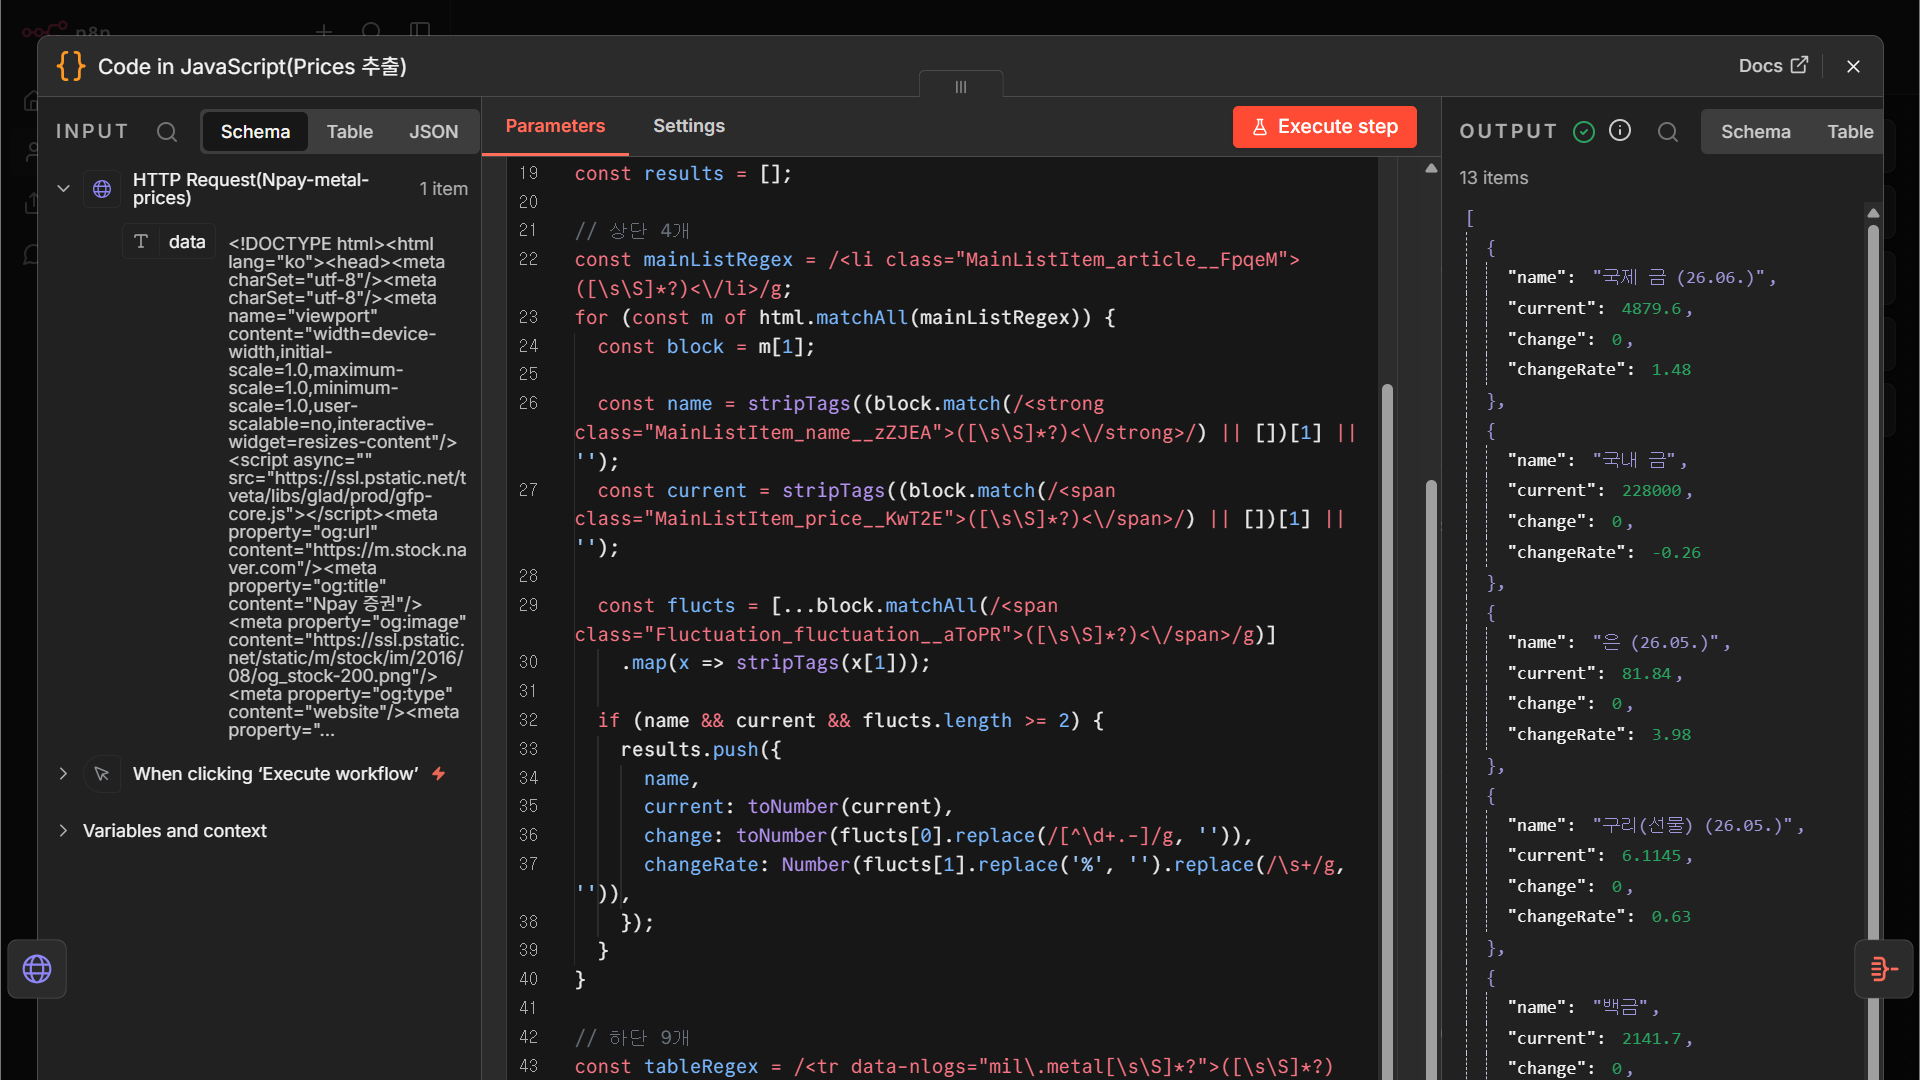Switch INPUT view to Schema

pos(255,132)
